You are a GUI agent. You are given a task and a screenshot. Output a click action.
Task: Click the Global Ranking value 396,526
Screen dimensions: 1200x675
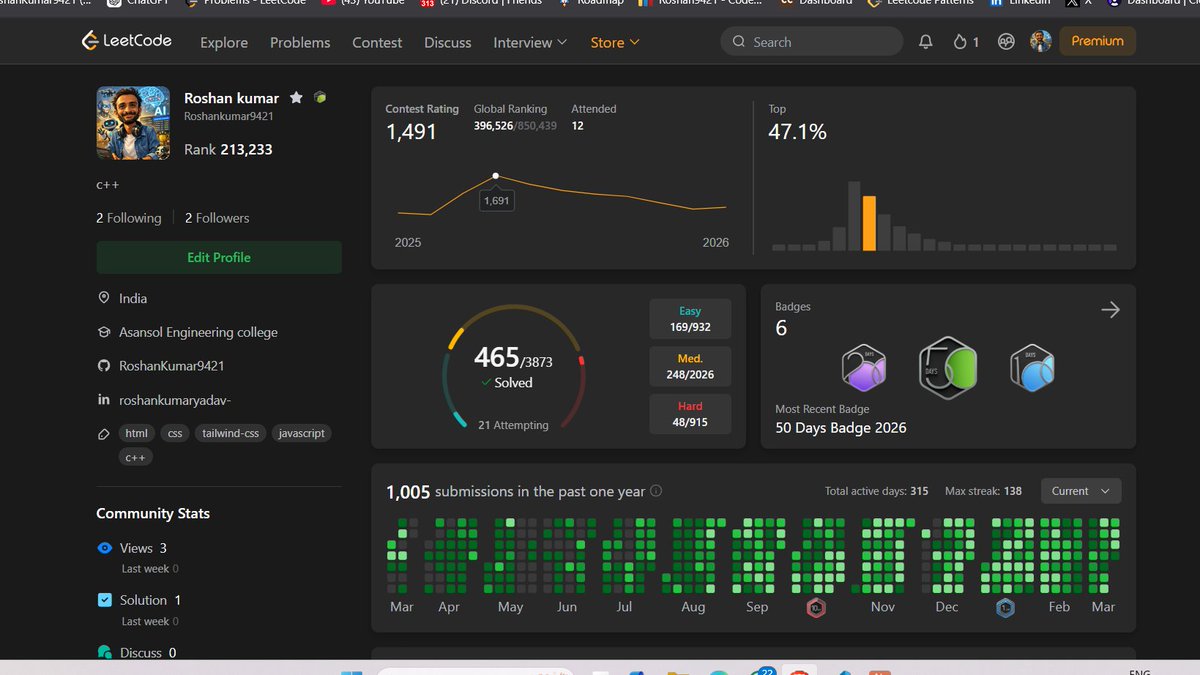coord(493,126)
